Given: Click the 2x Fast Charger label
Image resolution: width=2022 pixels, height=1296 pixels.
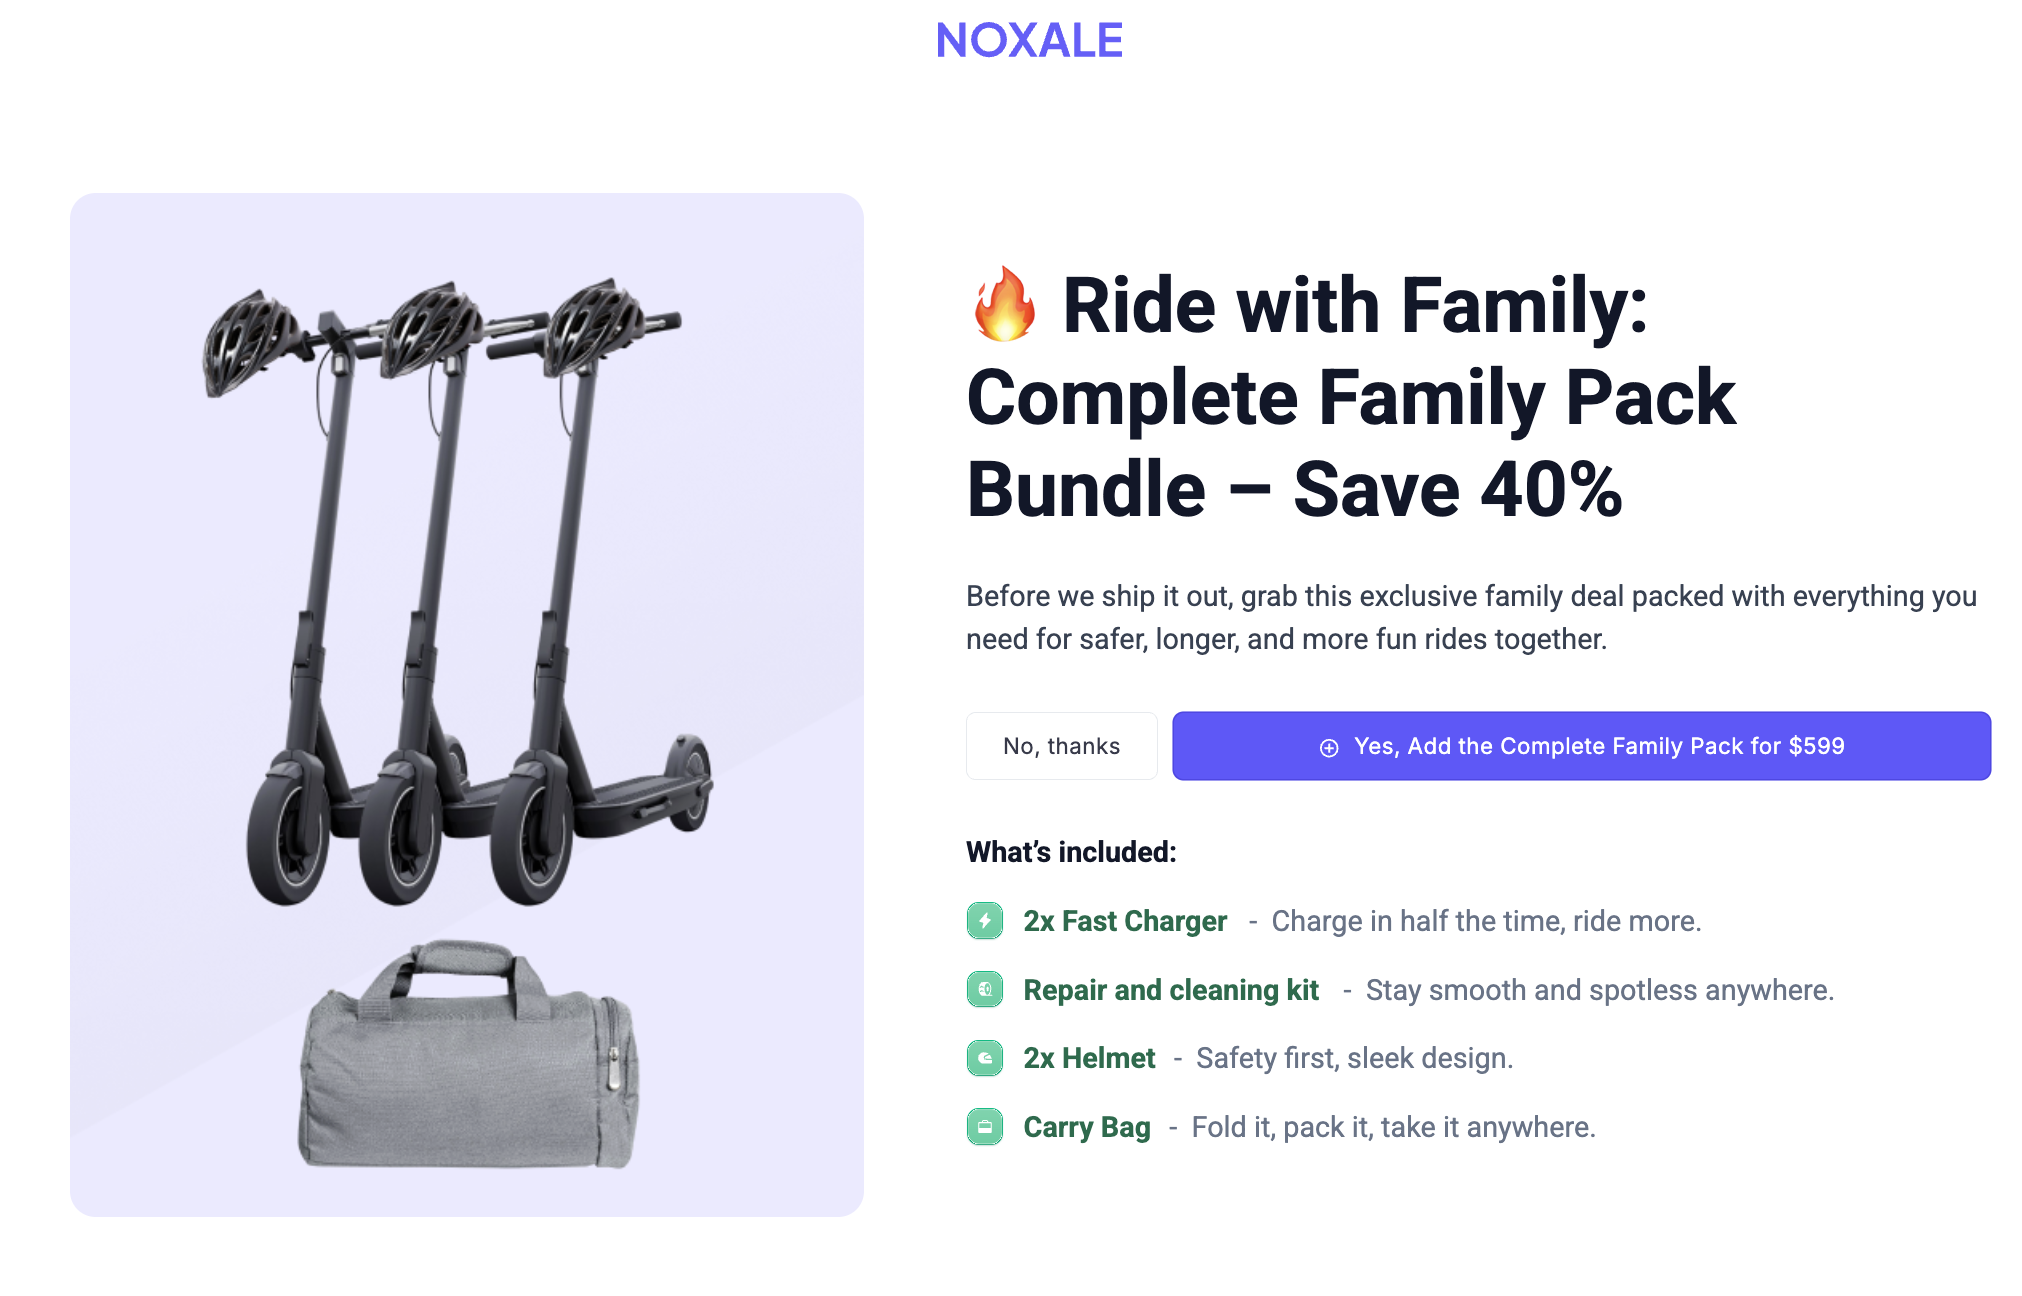Looking at the screenshot, I should click(1124, 921).
